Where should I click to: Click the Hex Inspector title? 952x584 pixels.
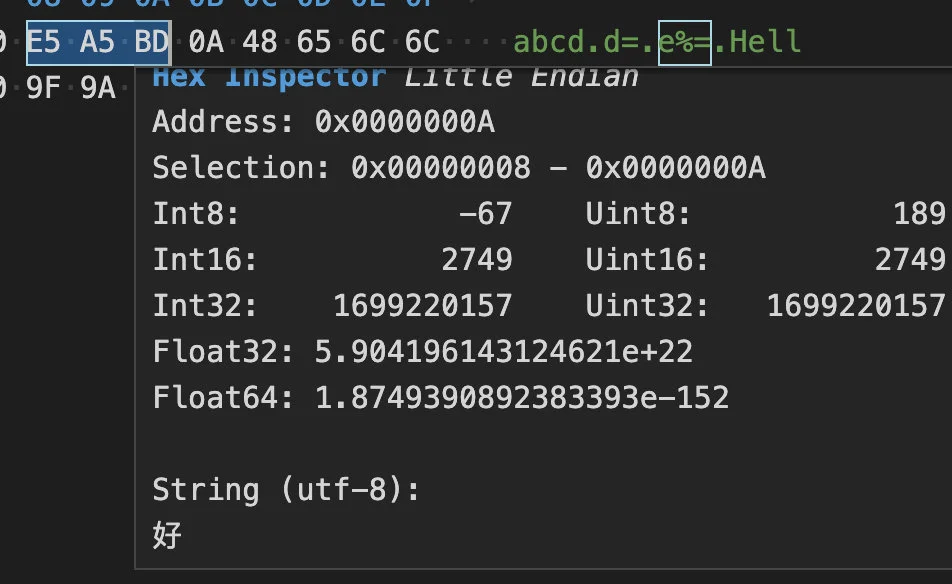coord(268,77)
